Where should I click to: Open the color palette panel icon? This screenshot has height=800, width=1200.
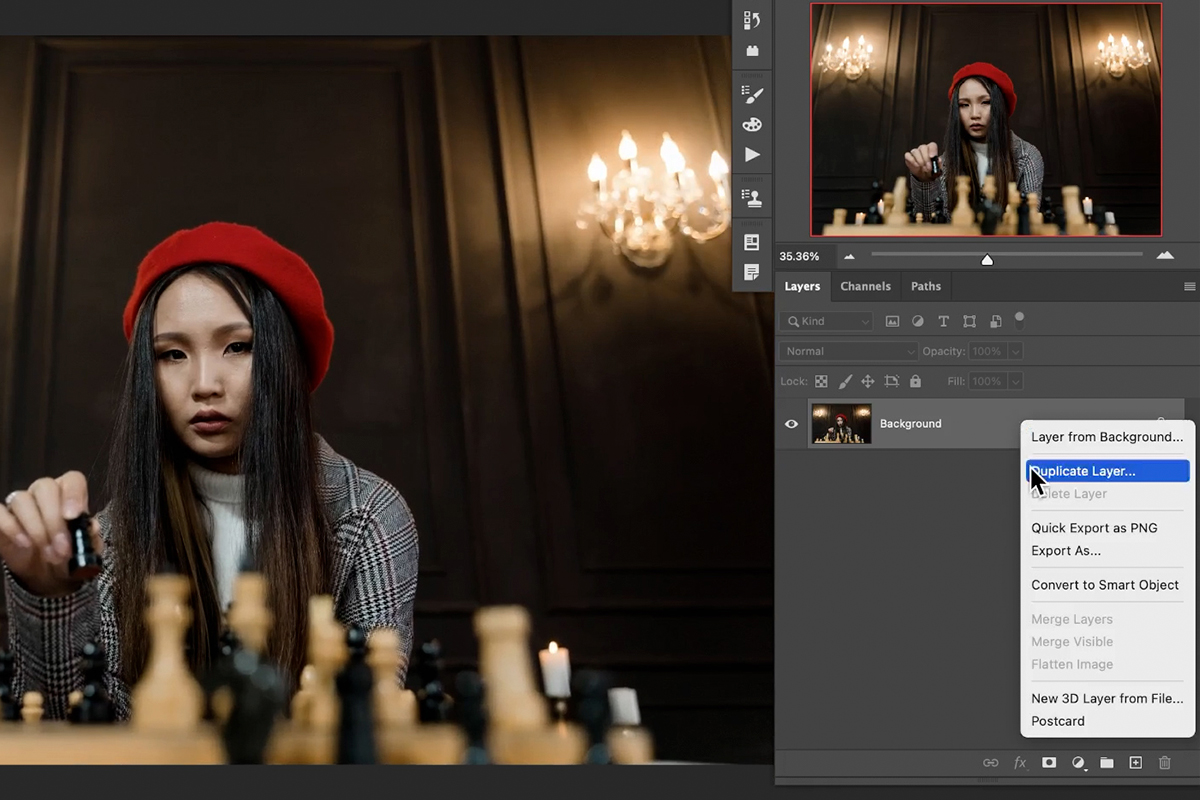click(x=752, y=124)
